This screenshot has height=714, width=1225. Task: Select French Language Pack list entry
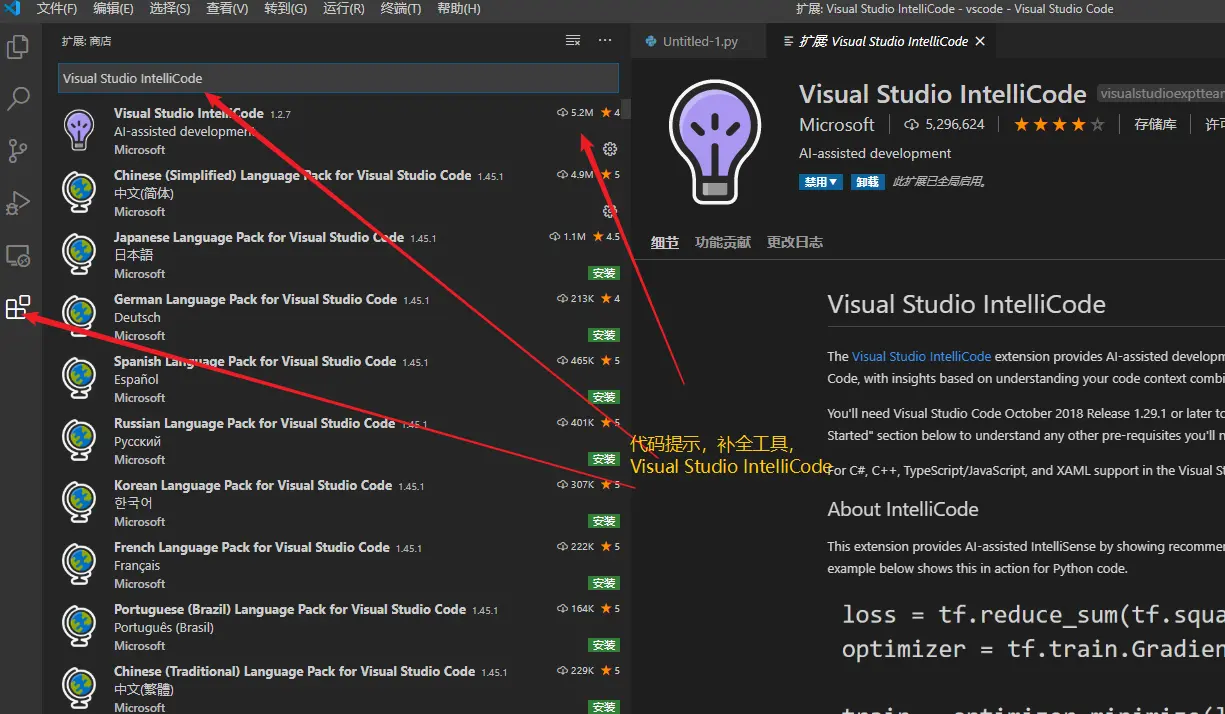338,564
